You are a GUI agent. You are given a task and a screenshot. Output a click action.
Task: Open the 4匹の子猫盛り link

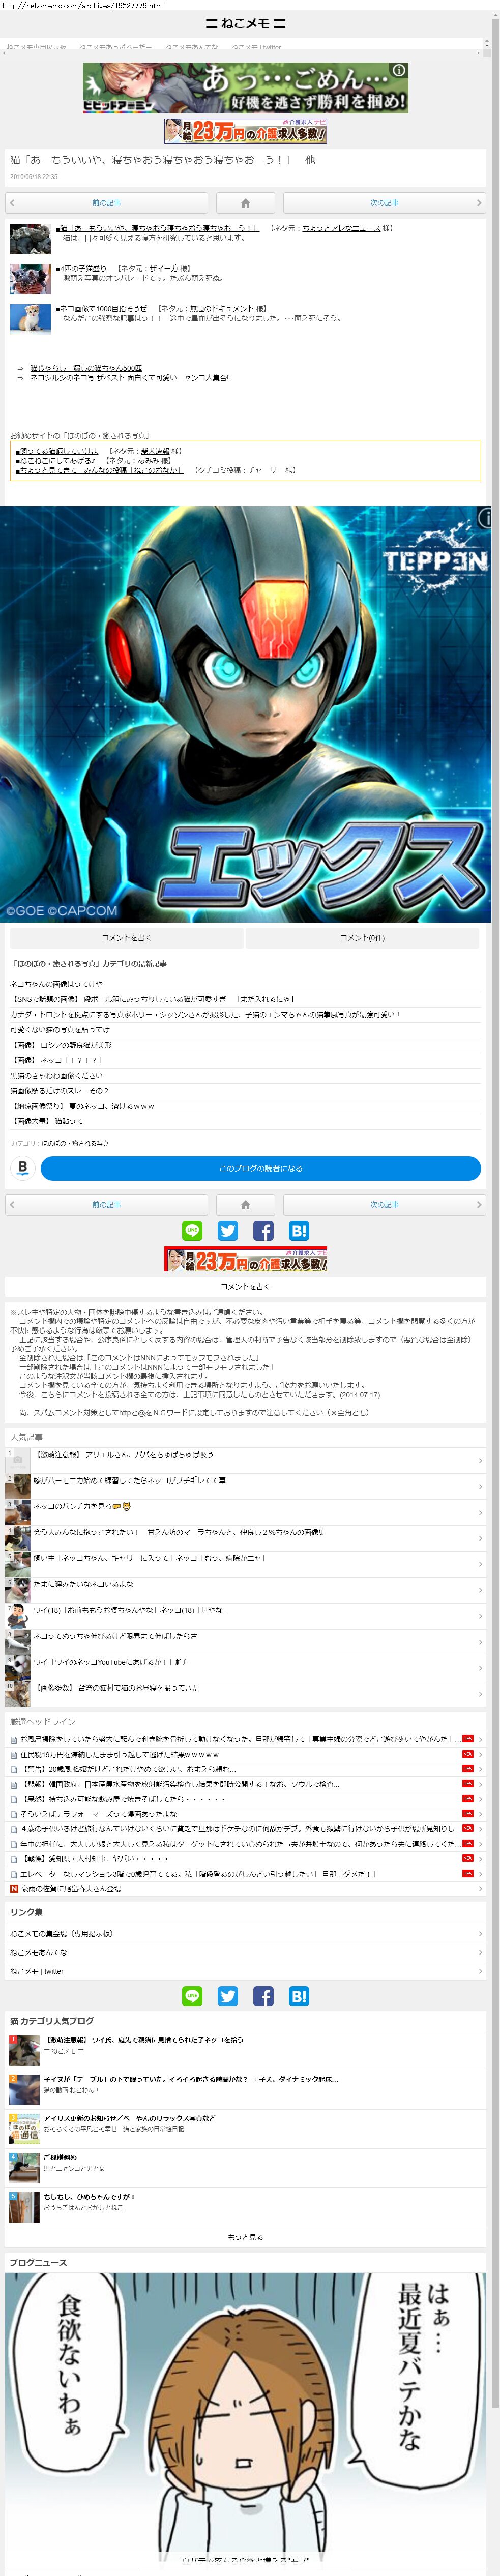81,269
